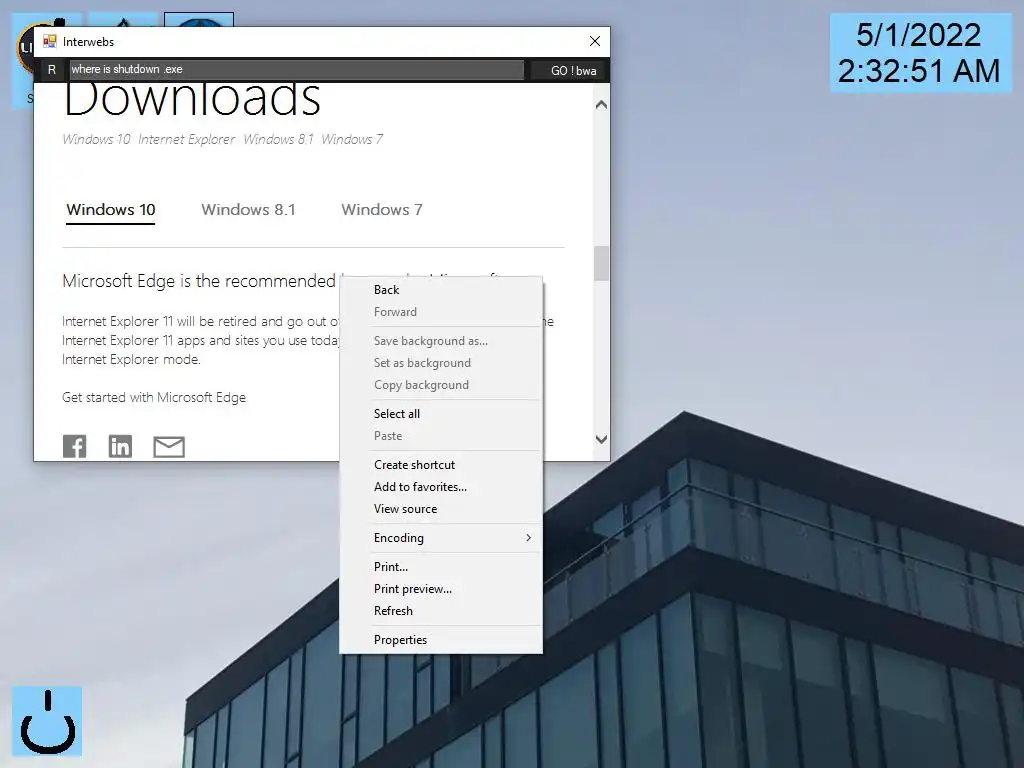Click the Interwebs window title icon
Viewport: 1024px width, 768px height.
(50, 42)
